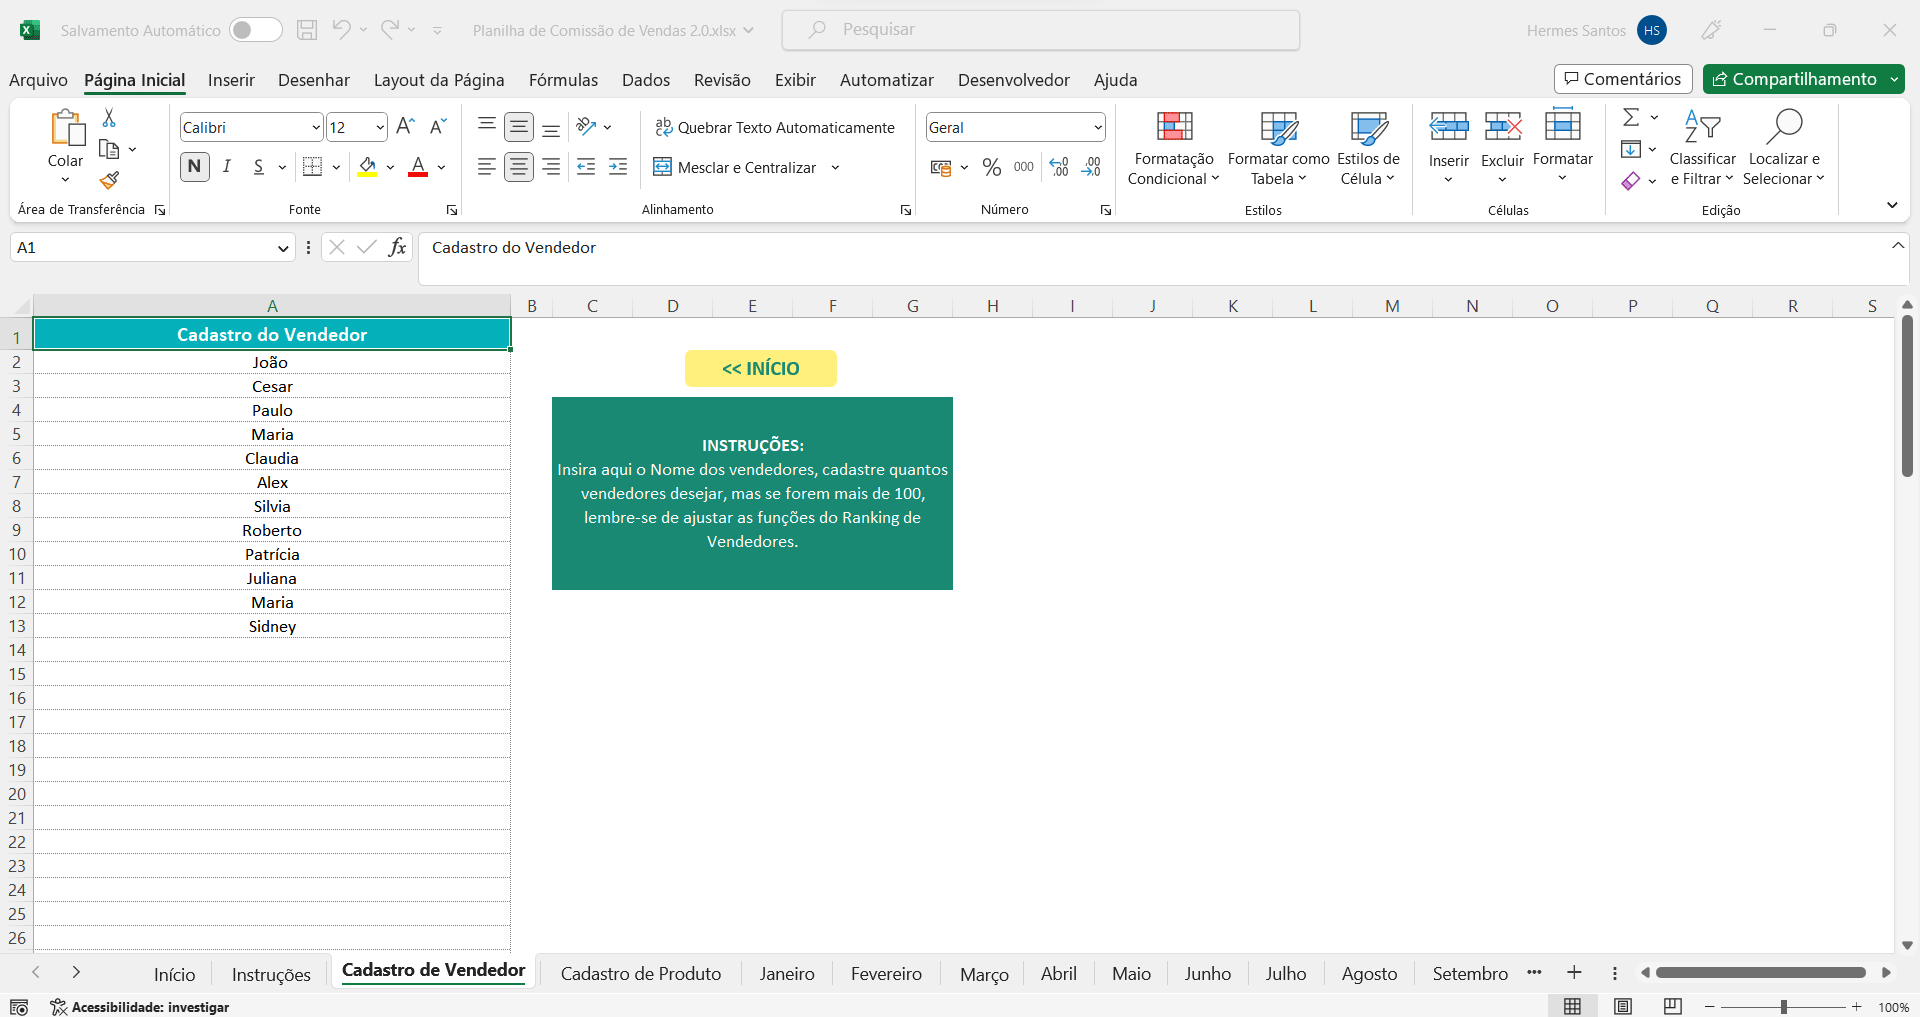
Task: Toggle bold N formatting
Action: tap(195, 167)
